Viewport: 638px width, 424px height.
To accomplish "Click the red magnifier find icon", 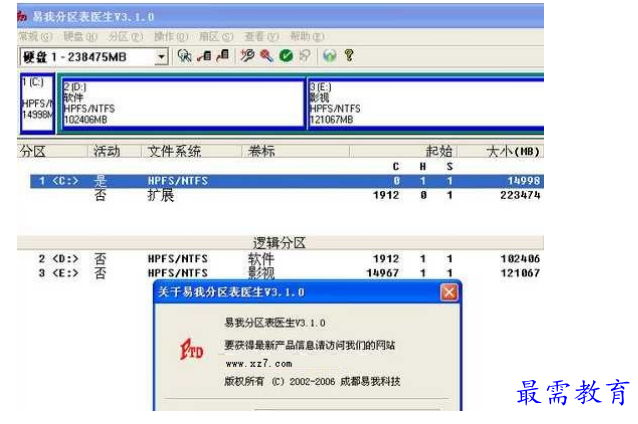I will click(267, 56).
